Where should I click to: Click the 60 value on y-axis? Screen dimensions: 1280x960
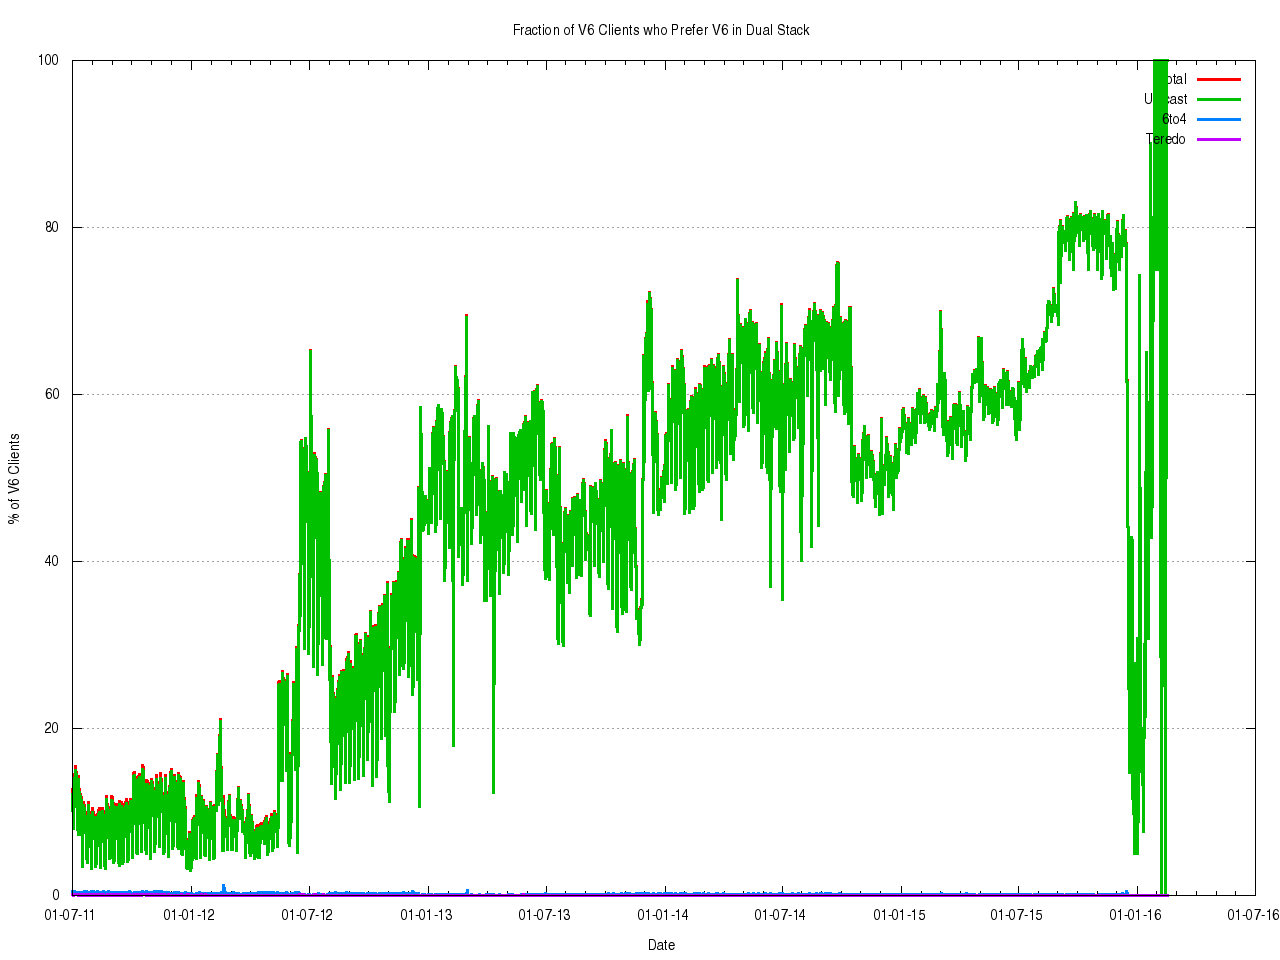tap(51, 394)
